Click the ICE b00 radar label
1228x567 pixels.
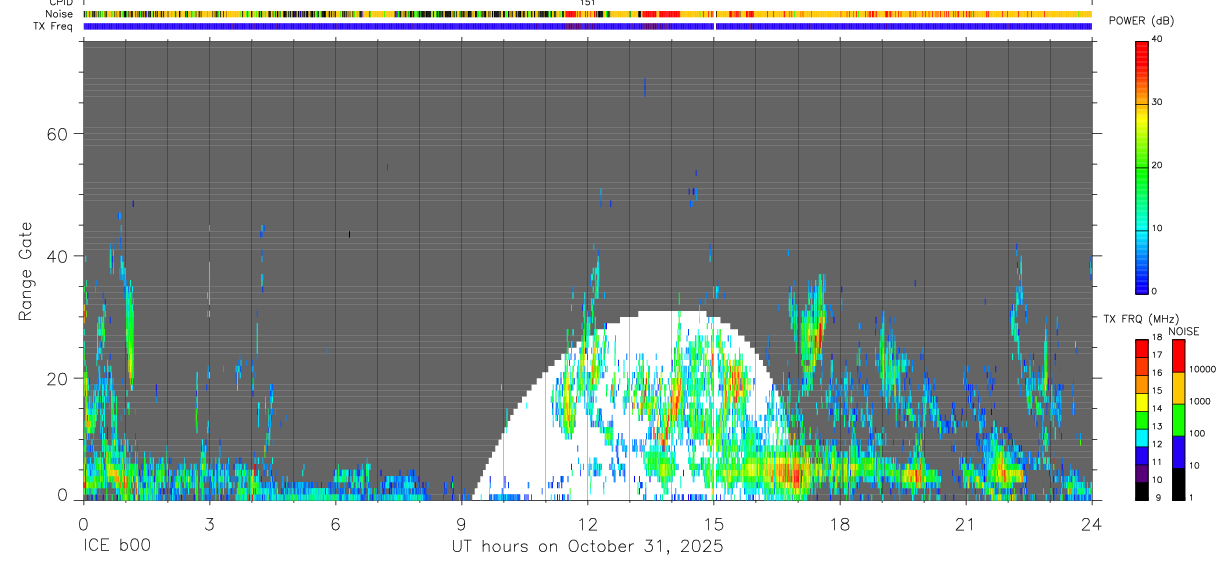(117, 547)
